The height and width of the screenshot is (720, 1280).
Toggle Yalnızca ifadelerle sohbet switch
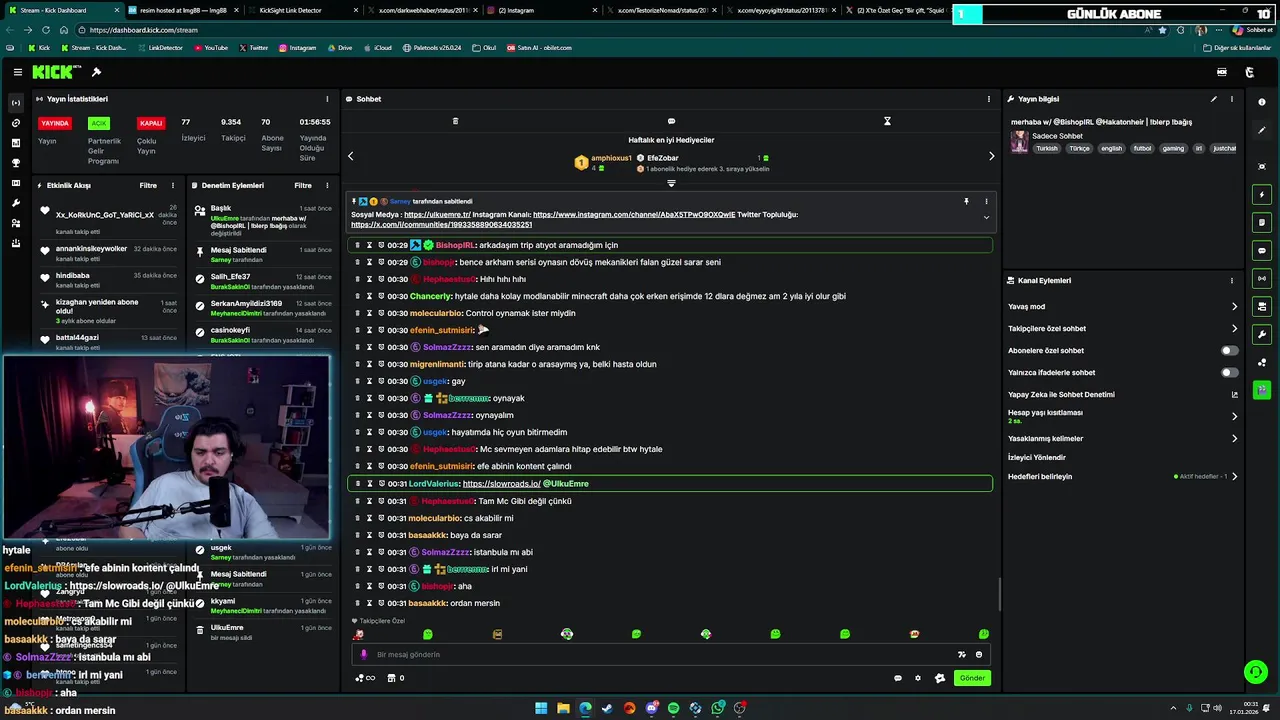(x=1229, y=373)
